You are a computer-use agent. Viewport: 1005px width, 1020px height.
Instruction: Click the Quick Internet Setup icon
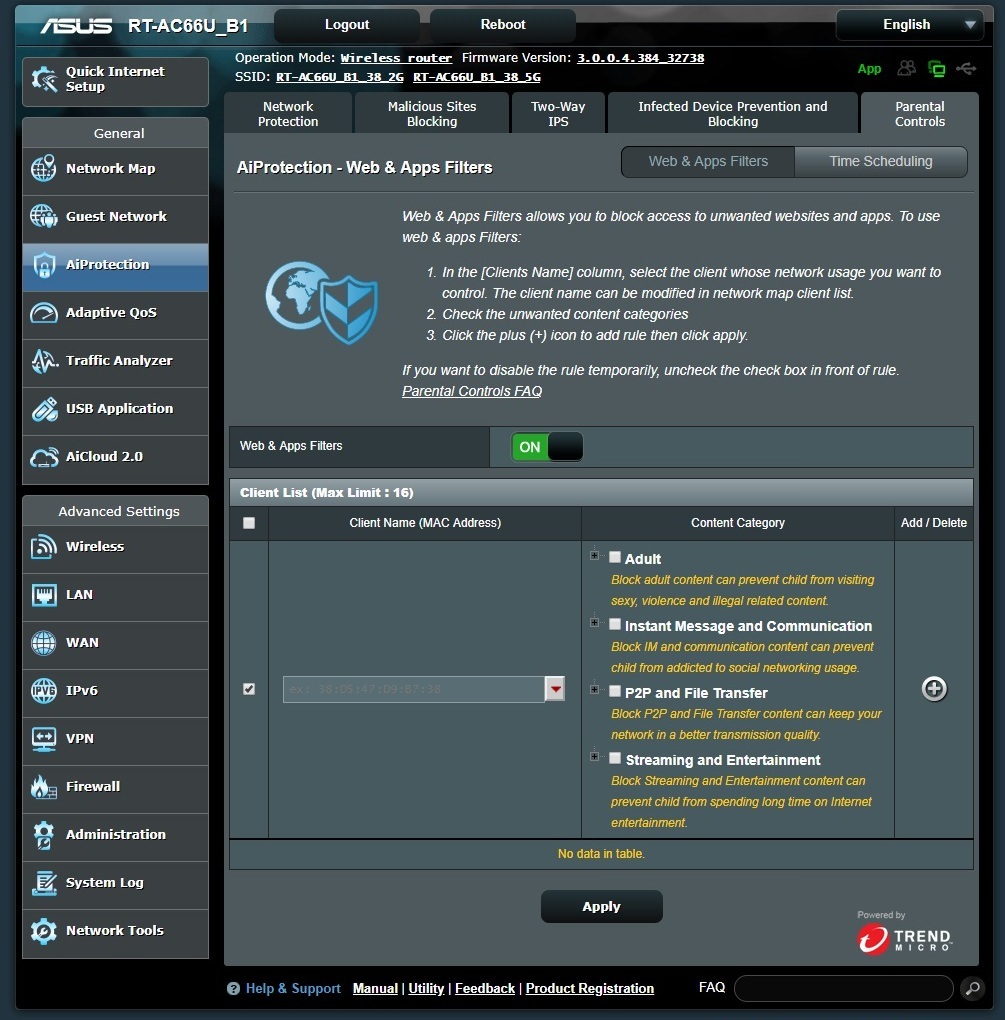[44, 79]
